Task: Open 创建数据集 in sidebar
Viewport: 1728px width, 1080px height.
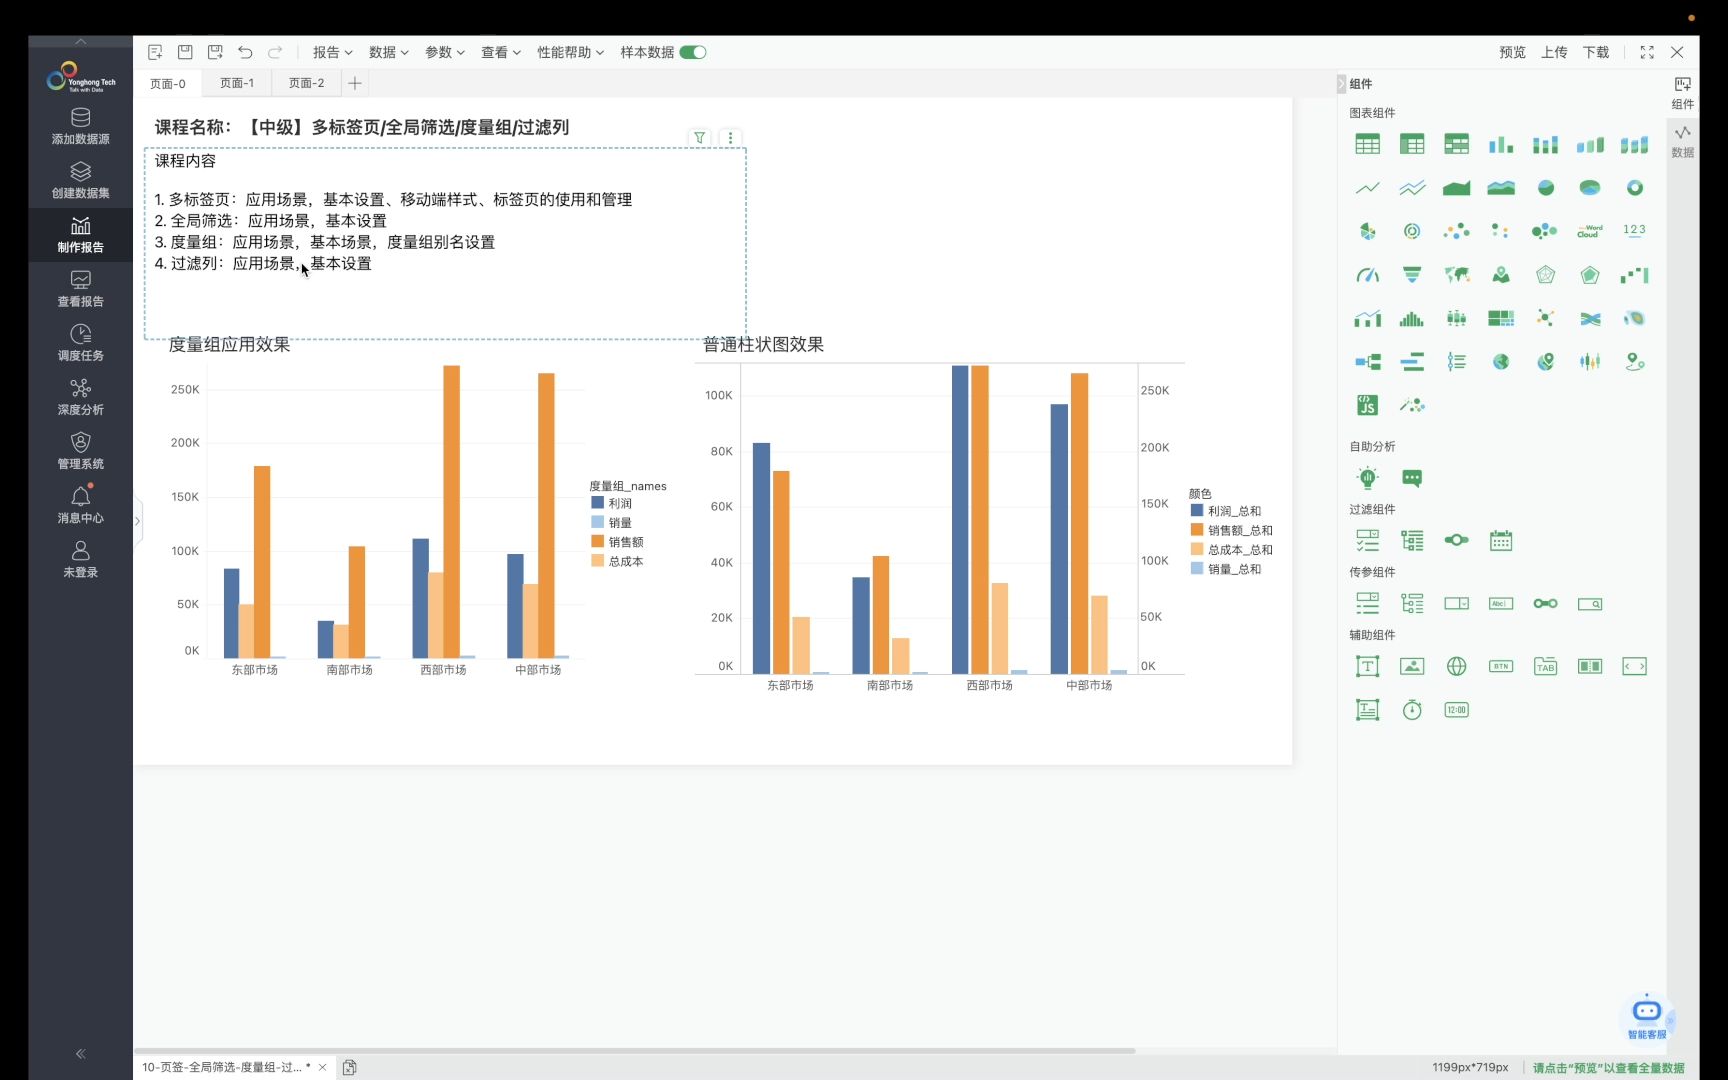Action: click(80, 180)
